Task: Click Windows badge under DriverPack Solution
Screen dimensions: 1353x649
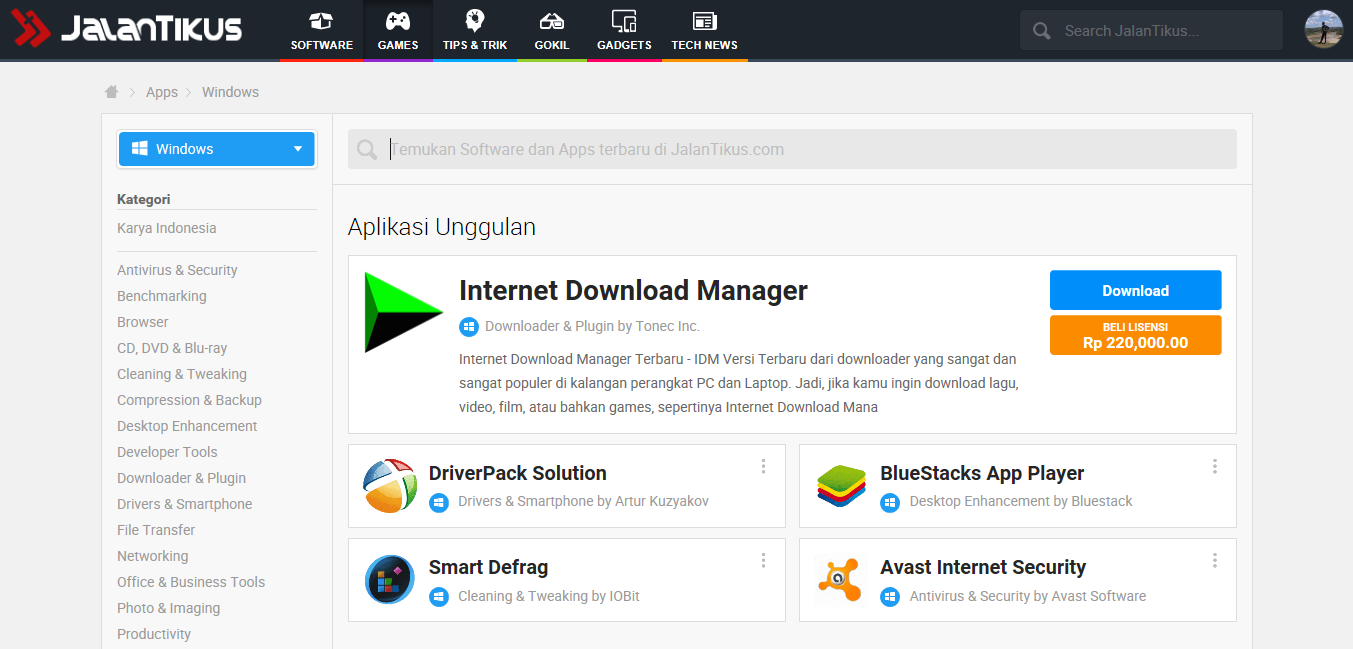Action: (438, 502)
